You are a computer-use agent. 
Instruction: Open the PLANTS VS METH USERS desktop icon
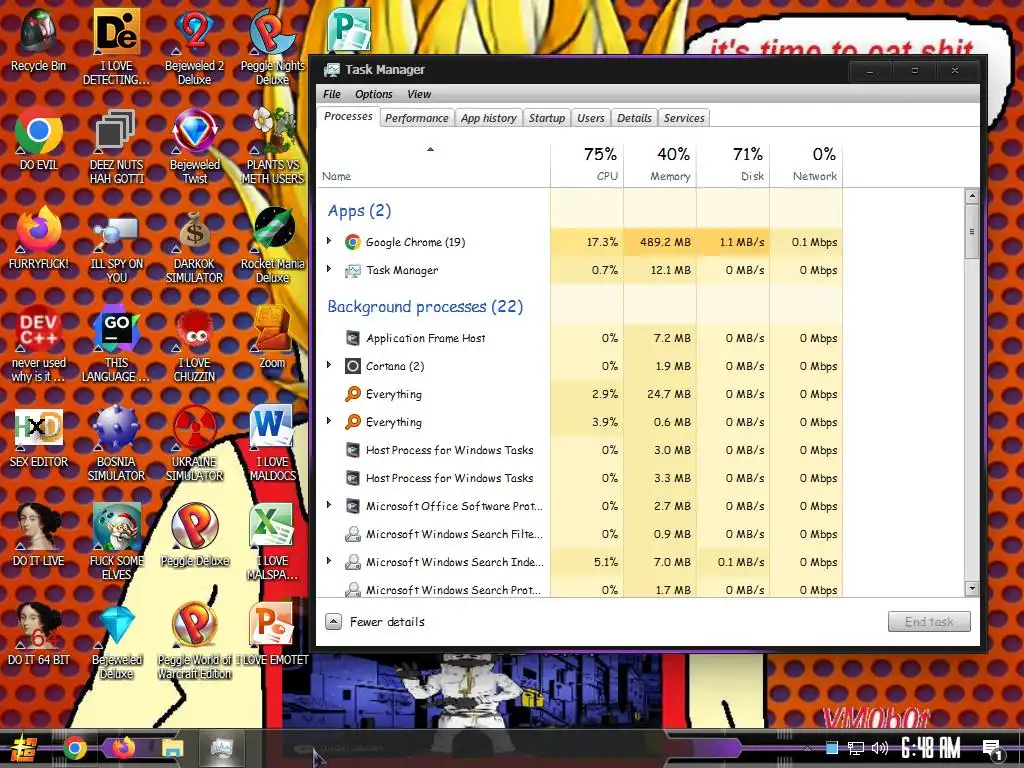(x=272, y=146)
